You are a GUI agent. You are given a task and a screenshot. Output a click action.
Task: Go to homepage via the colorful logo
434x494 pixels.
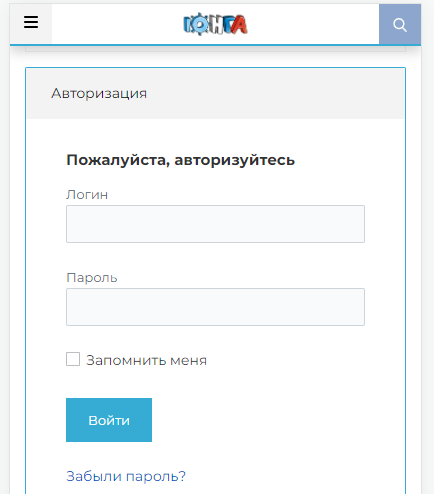[x=215, y=24]
